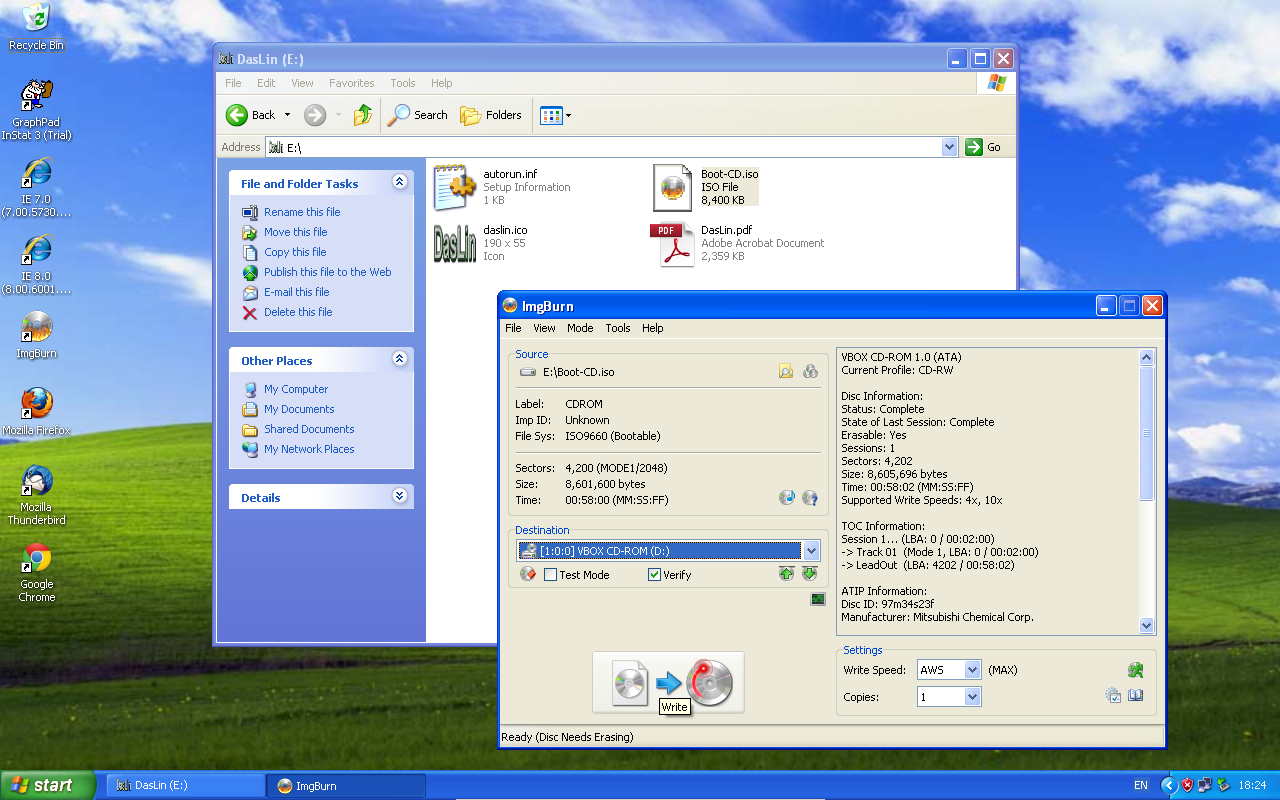The image size is (1280, 800).
Task: Click the audio disc icon beside Time
Action: click(786, 498)
